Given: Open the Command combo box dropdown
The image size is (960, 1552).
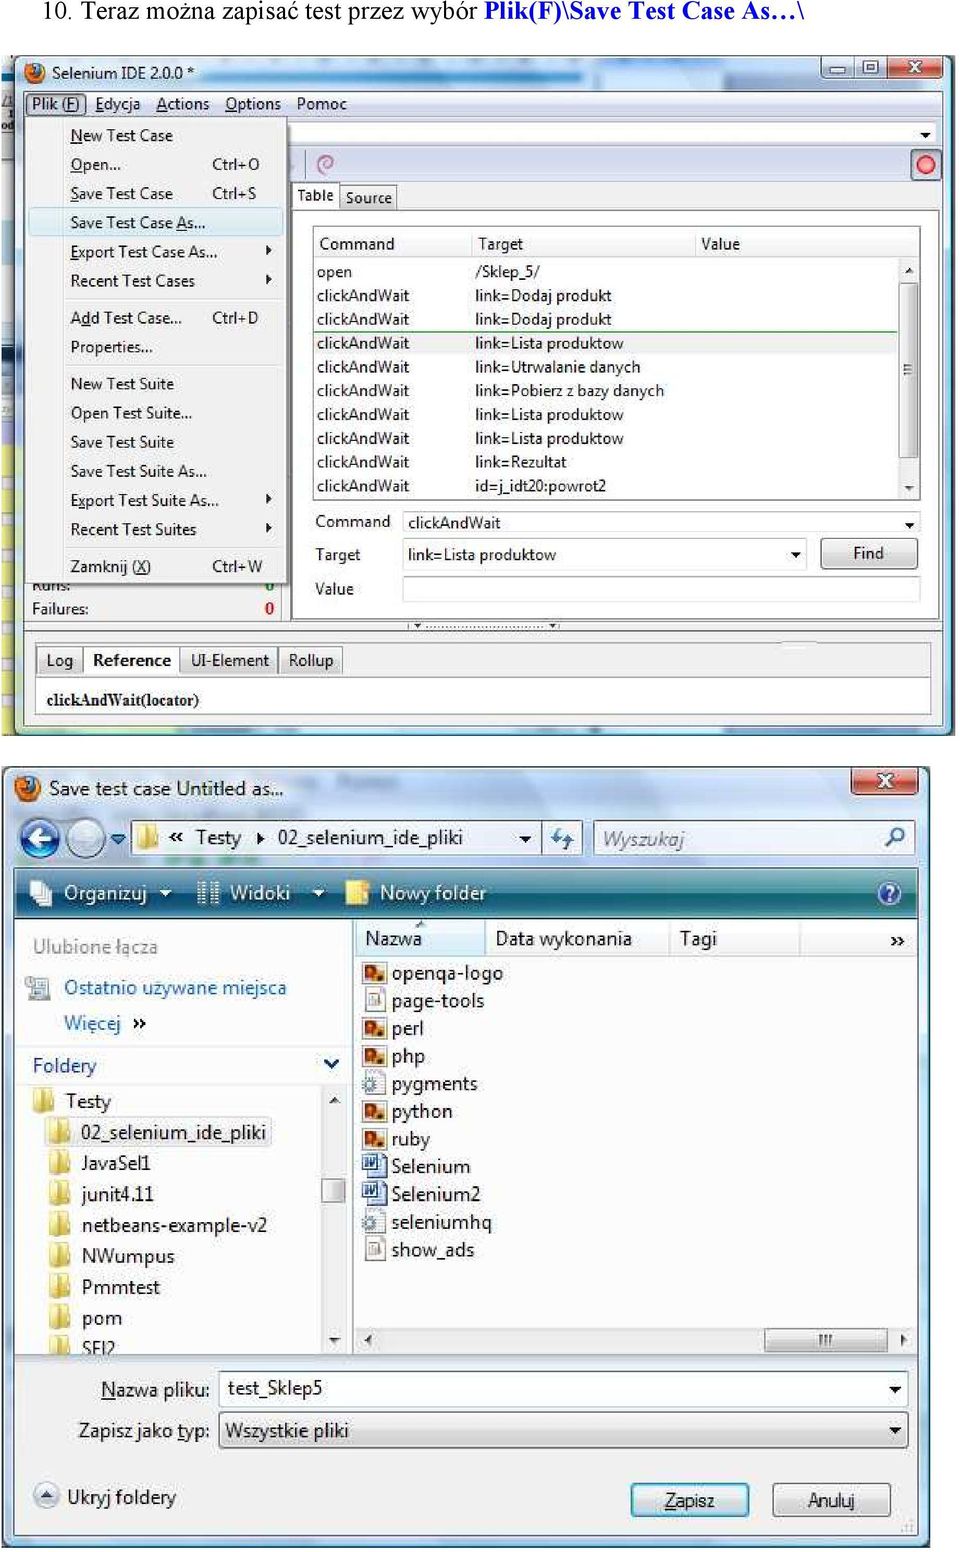Looking at the screenshot, I should tap(909, 523).
